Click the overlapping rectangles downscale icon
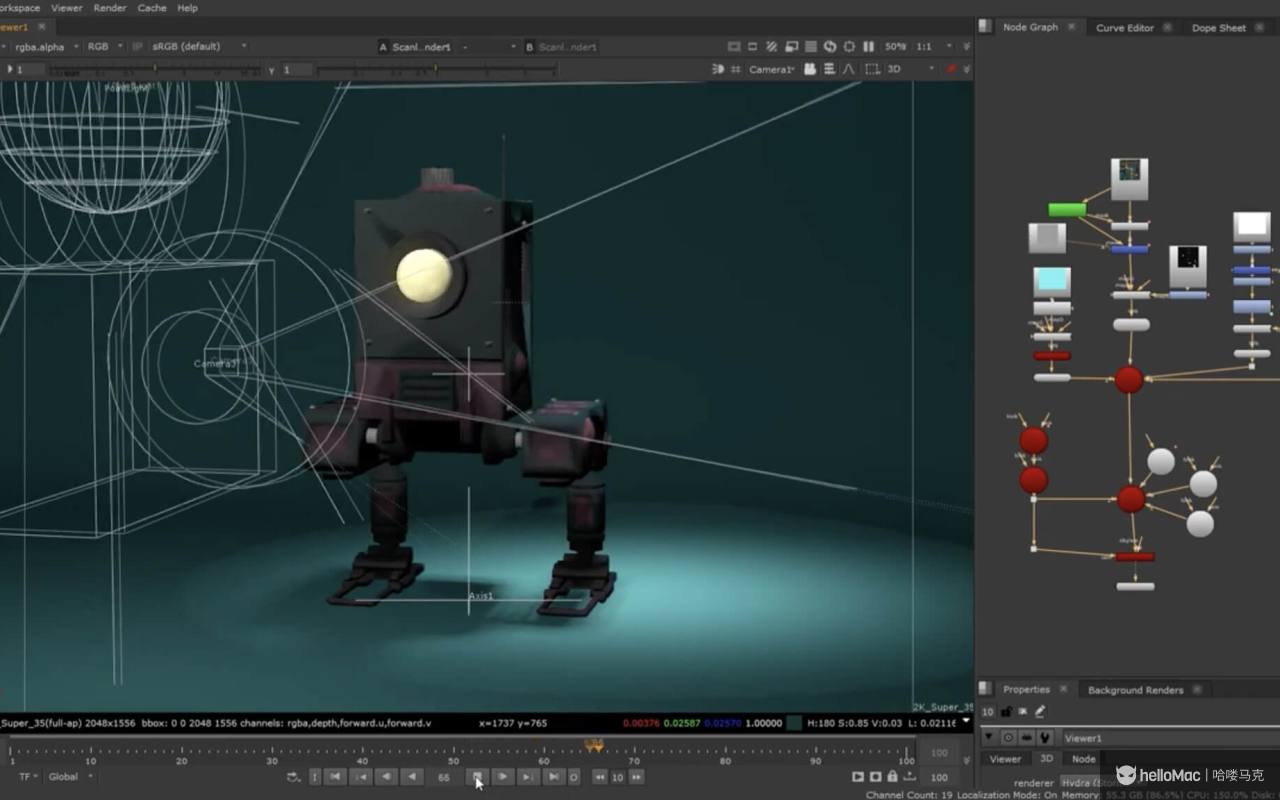 point(791,46)
